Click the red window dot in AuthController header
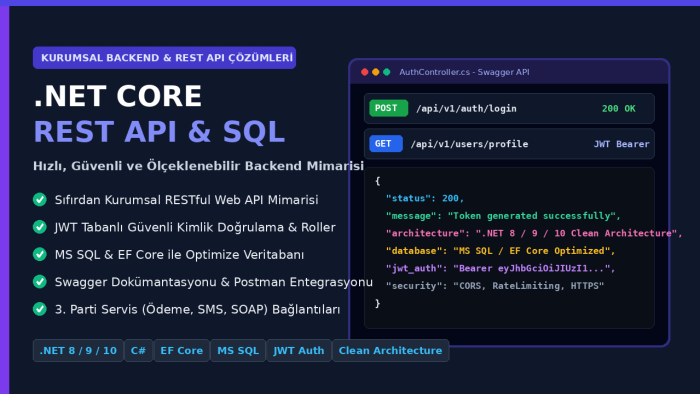The height and width of the screenshot is (394, 700). [x=364, y=72]
